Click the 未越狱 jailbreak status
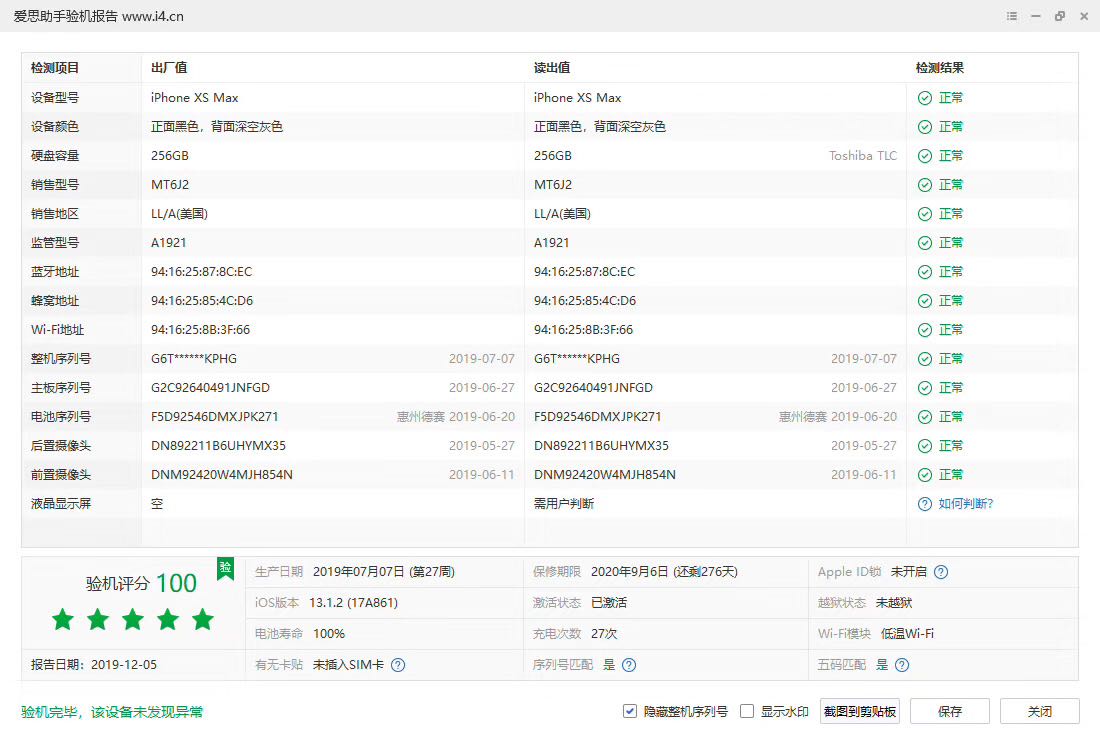The width and height of the screenshot is (1100, 748). pyautogui.click(x=894, y=603)
